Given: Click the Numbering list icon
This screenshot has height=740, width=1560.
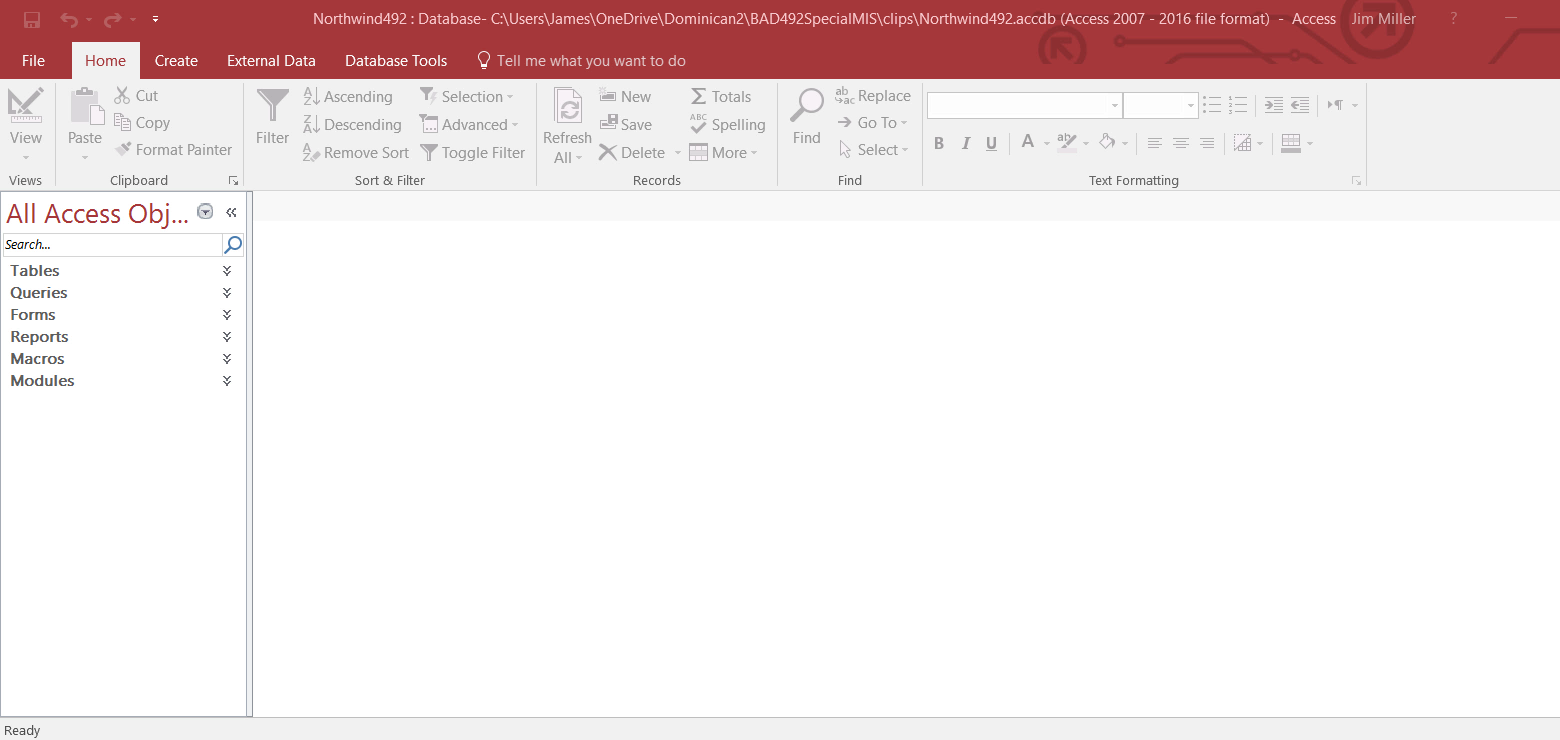Looking at the screenshot, I should point(1238,105).
